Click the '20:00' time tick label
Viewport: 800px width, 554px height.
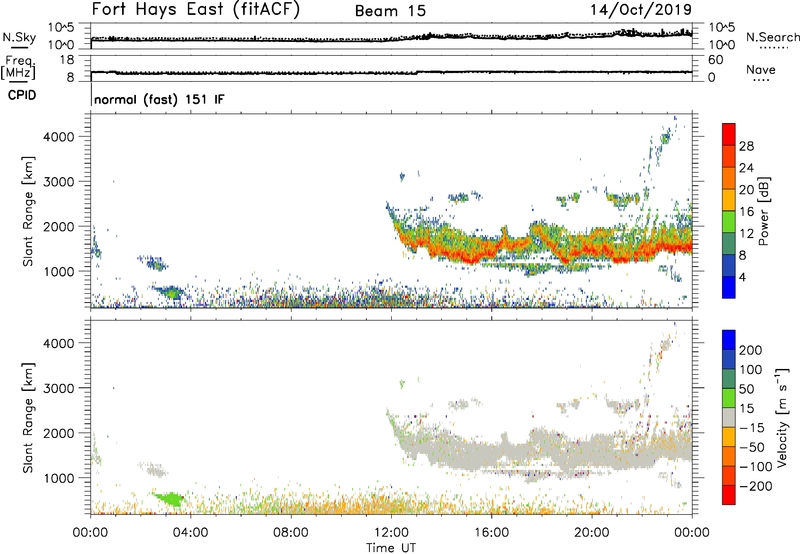pyautogui.click(x=591, y=533)
